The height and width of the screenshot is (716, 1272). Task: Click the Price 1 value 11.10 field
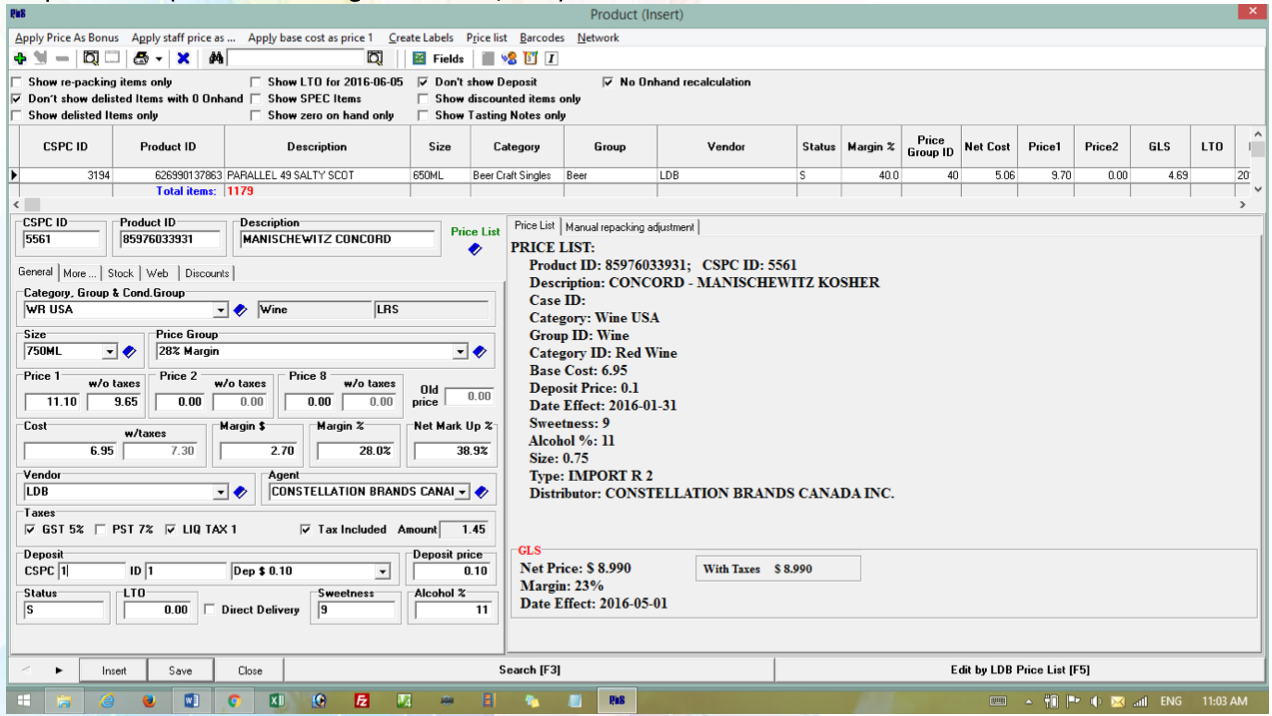(54, 401)
